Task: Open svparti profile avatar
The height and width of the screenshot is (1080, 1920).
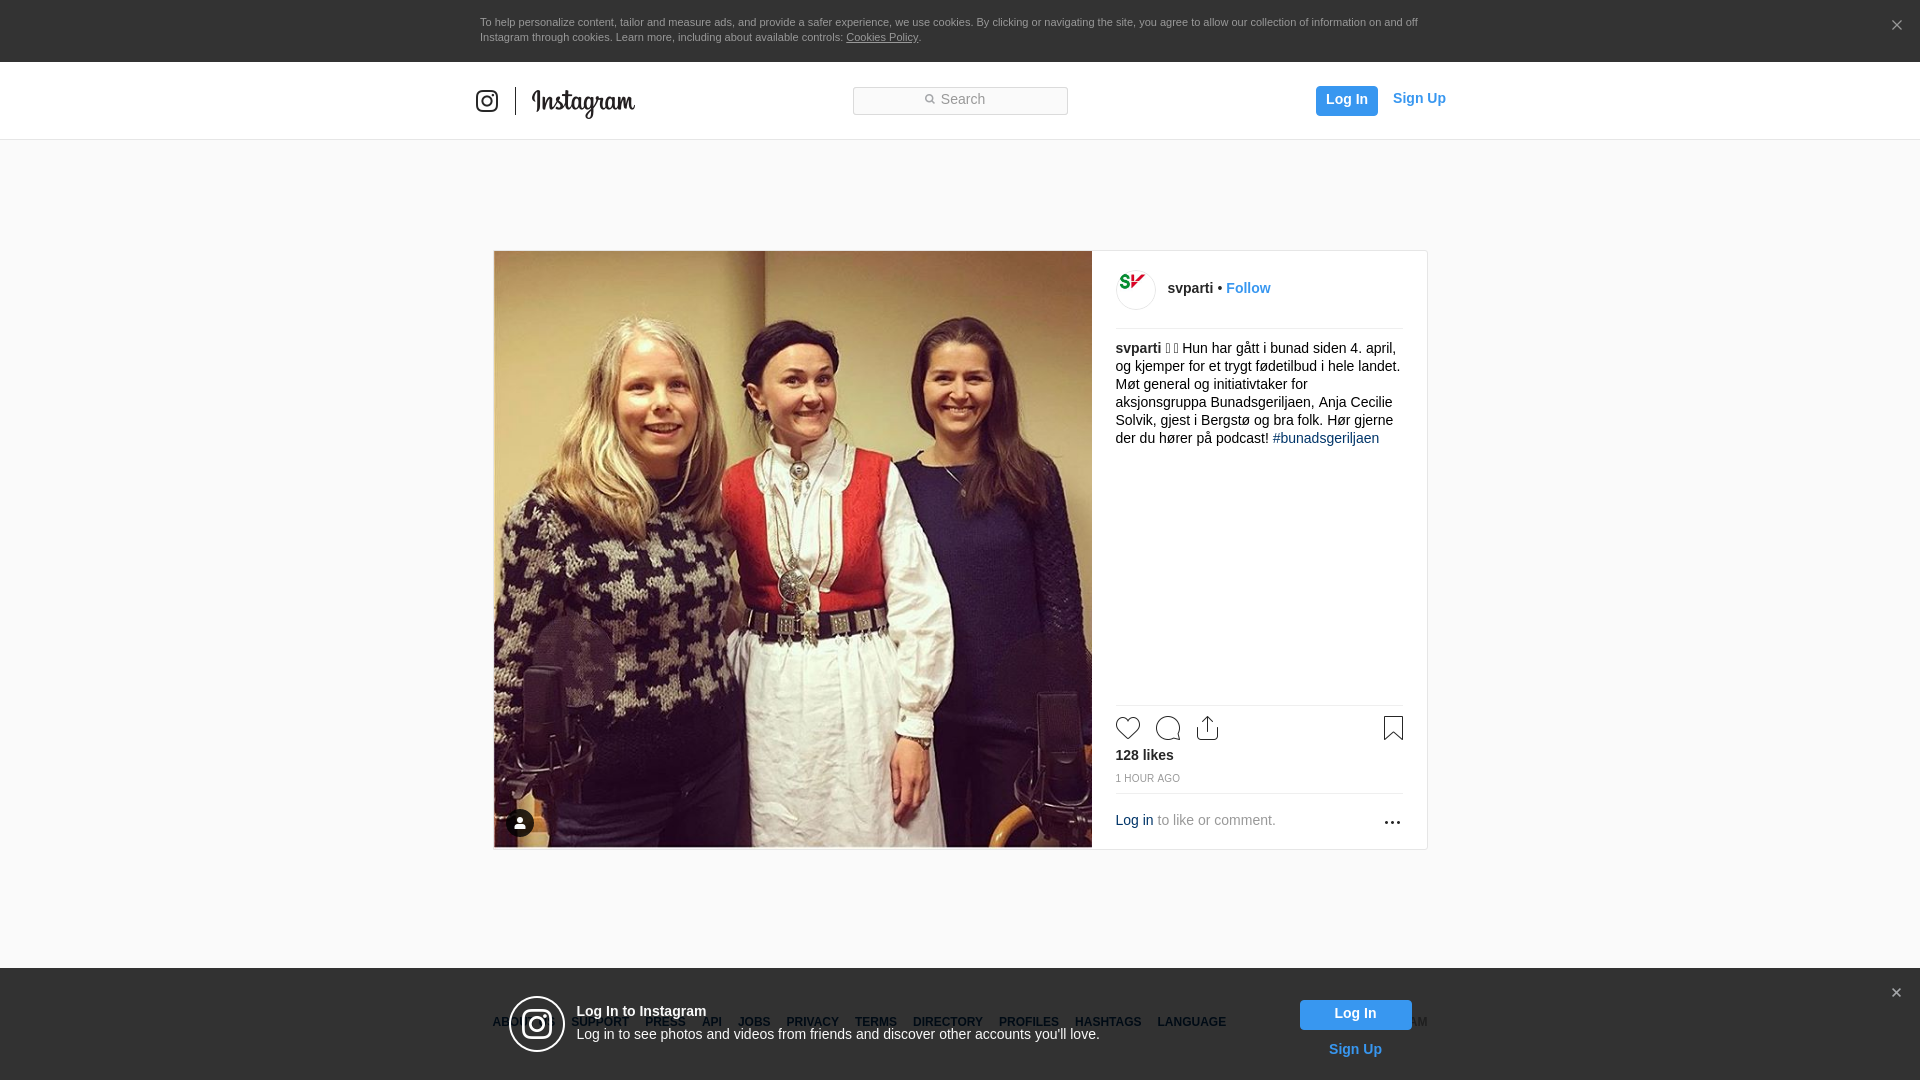Action: tap(1136, 290)
